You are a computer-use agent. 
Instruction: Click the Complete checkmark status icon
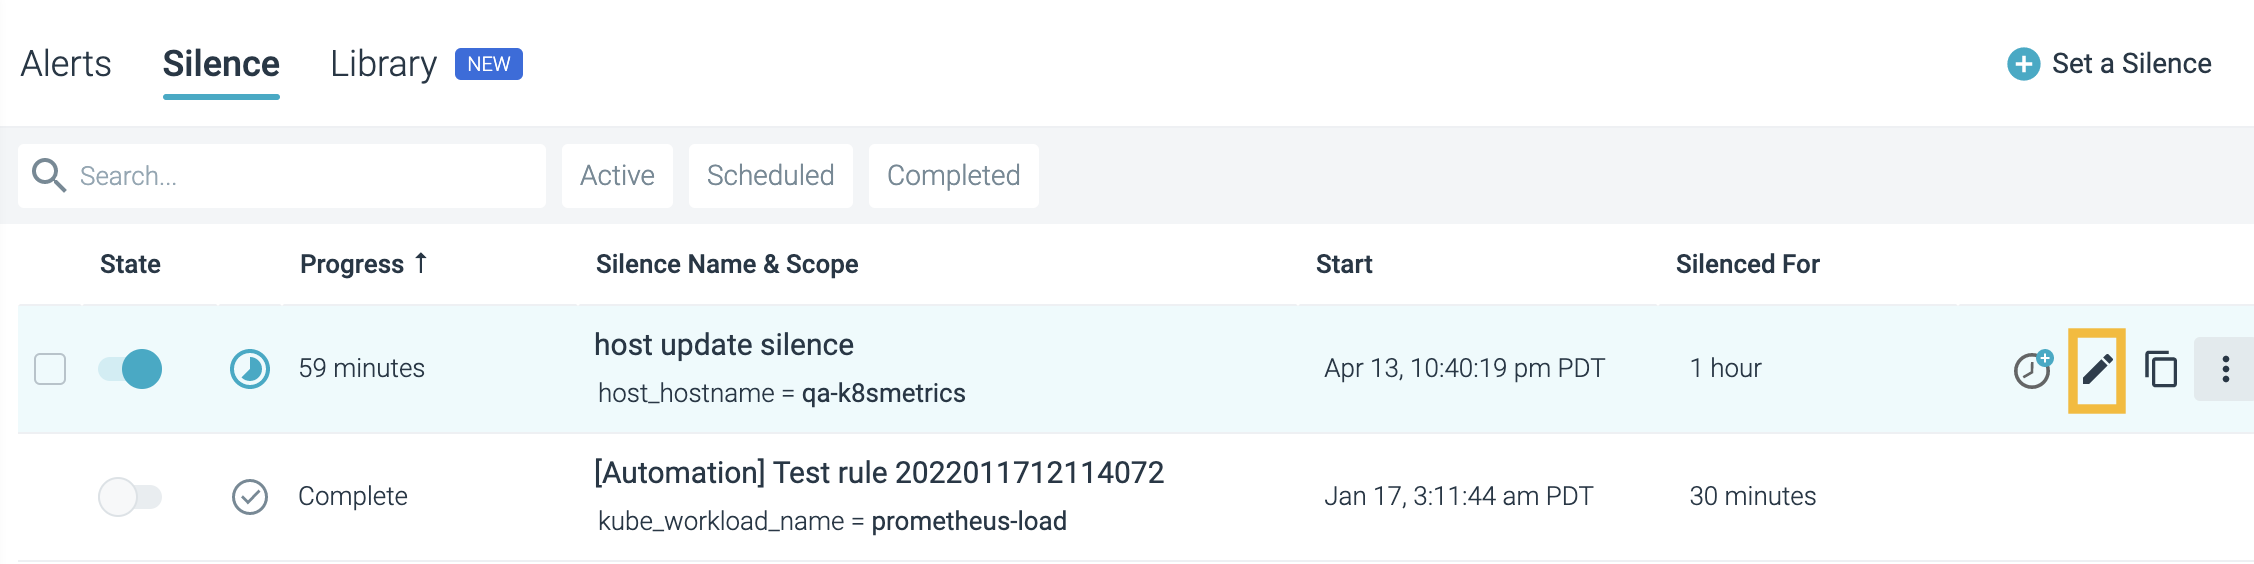(x=250, y=496)
